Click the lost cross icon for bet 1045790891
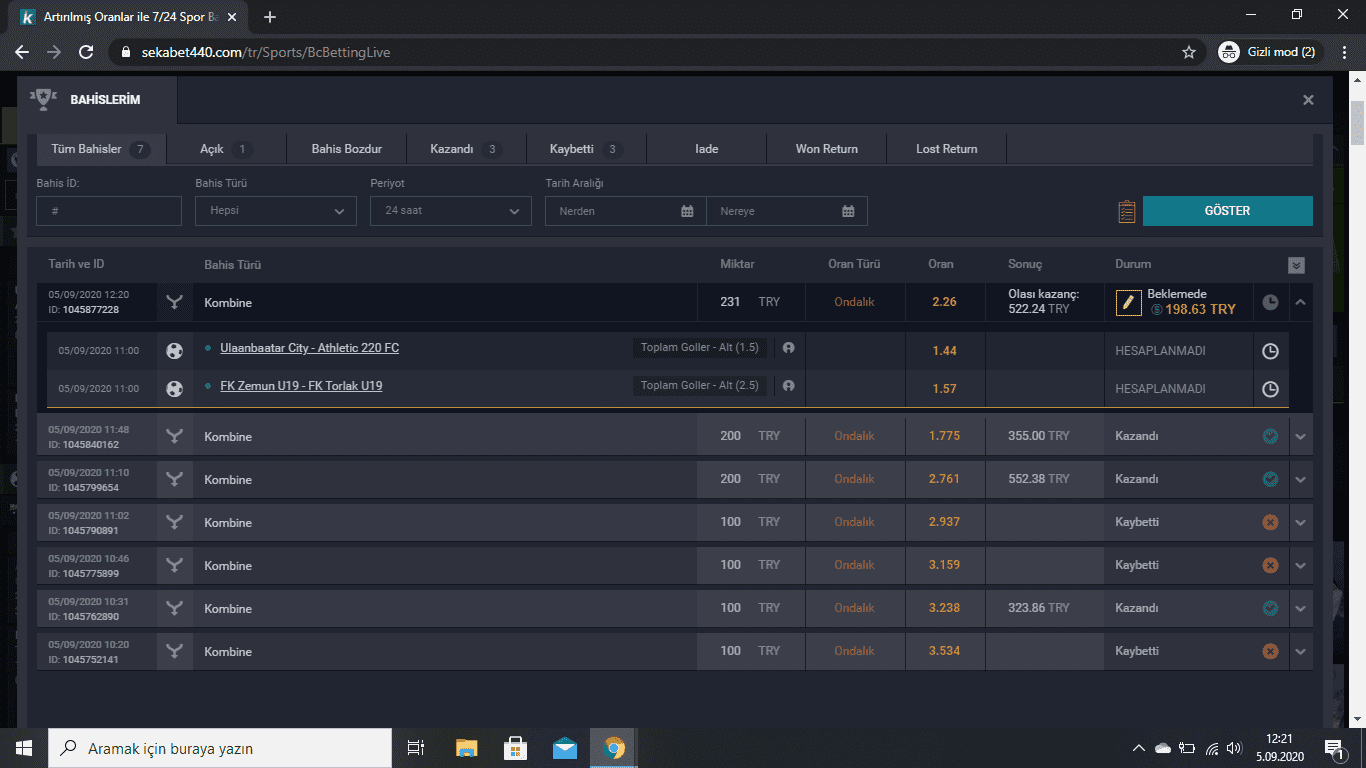The image size is (1366, 768). tap(1270, 522)
